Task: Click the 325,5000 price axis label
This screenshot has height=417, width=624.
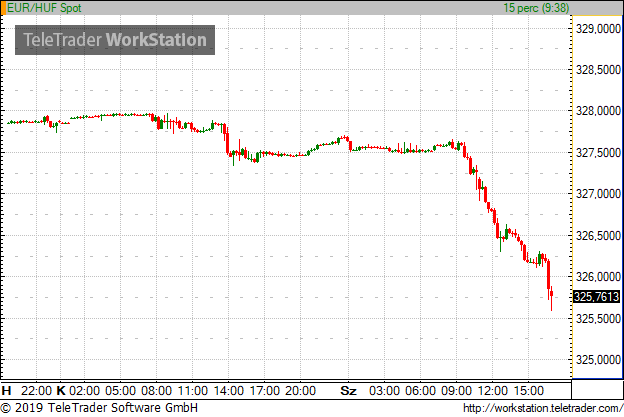Action: pos(598,318)
